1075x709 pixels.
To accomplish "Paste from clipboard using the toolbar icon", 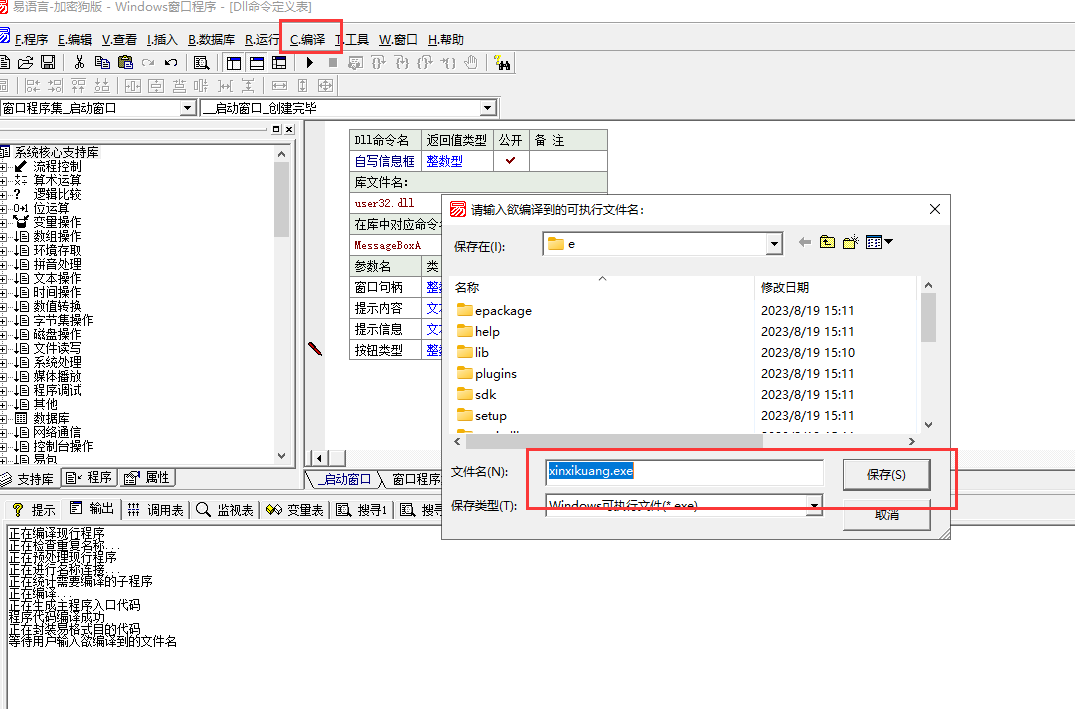I will point(125,63).
